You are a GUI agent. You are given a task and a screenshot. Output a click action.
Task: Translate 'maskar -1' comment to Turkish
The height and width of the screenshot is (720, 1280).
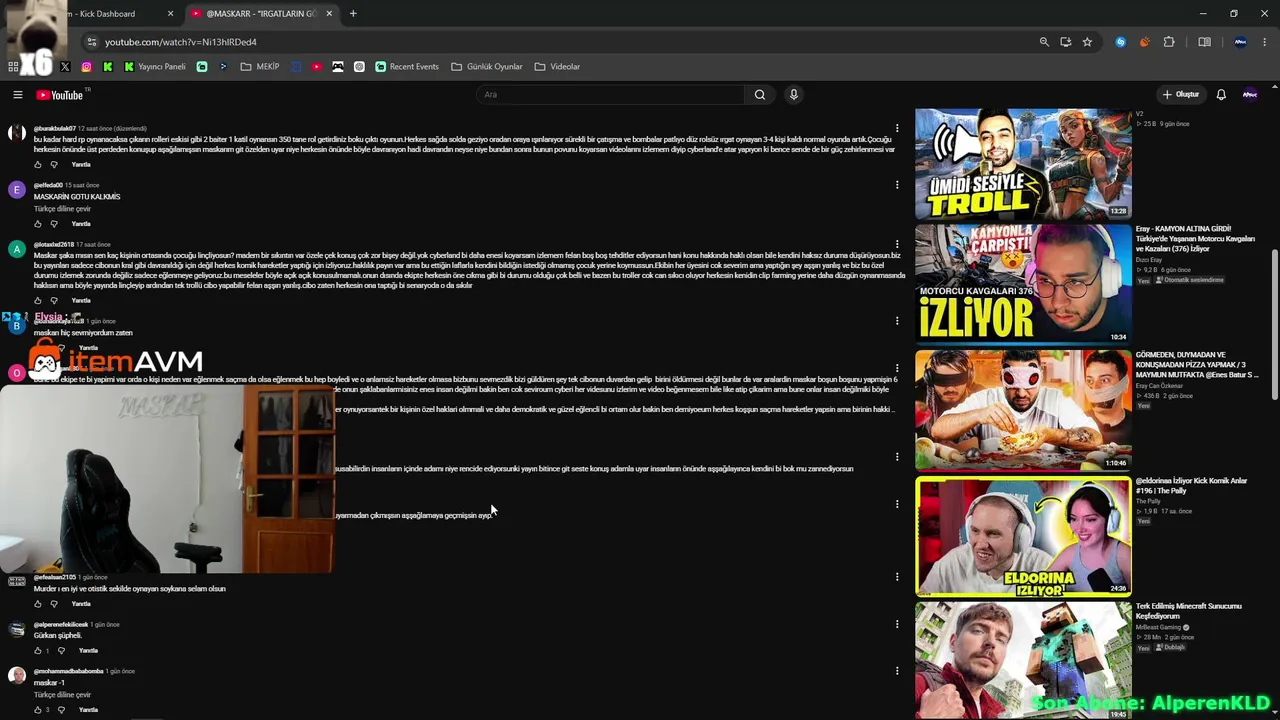coord(62,695)
